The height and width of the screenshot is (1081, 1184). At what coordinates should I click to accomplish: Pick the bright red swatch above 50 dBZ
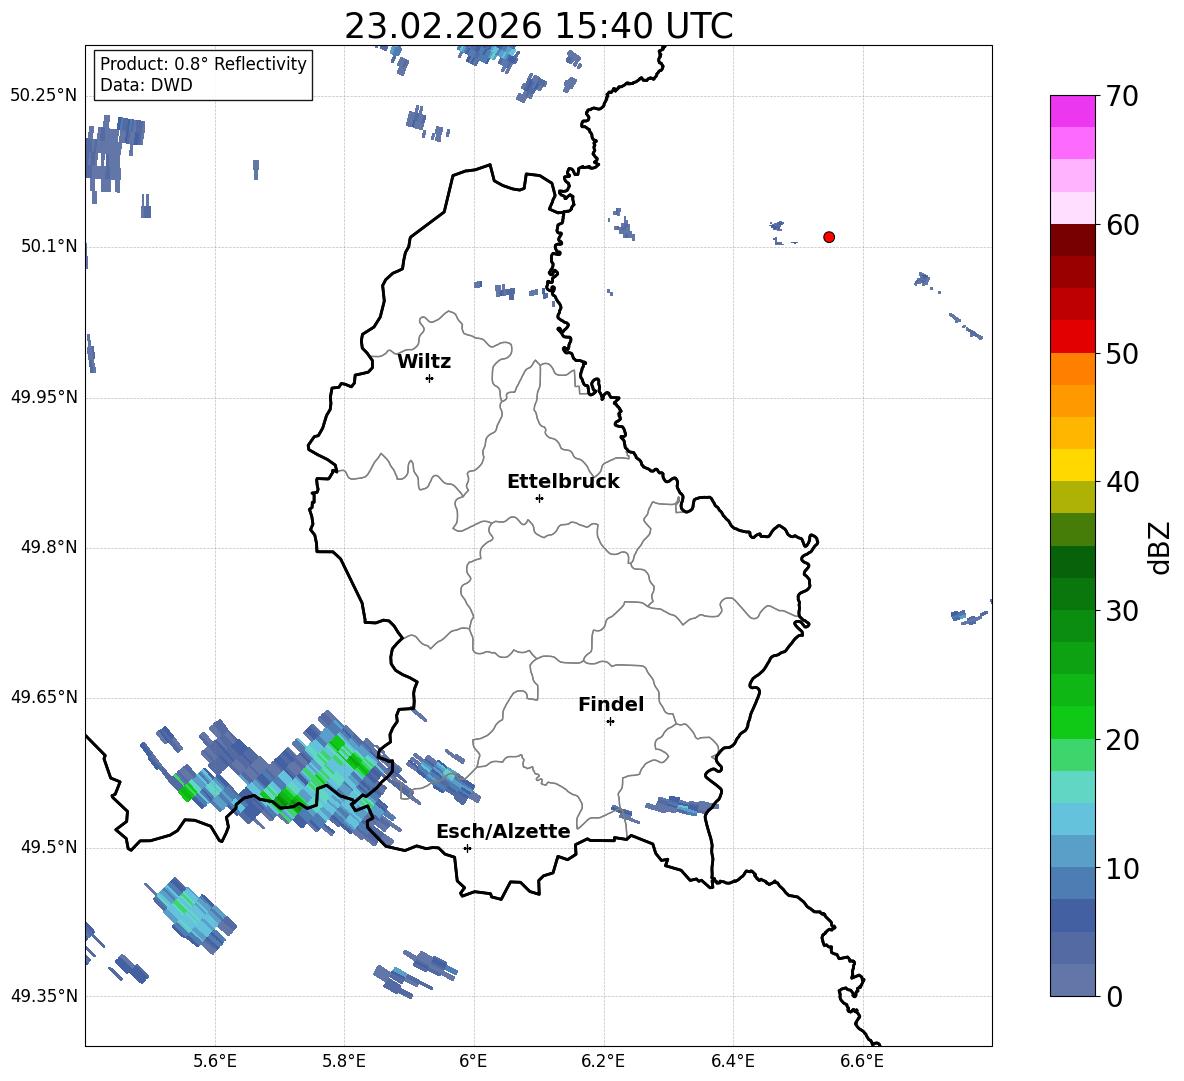[x=1072, y=337]
